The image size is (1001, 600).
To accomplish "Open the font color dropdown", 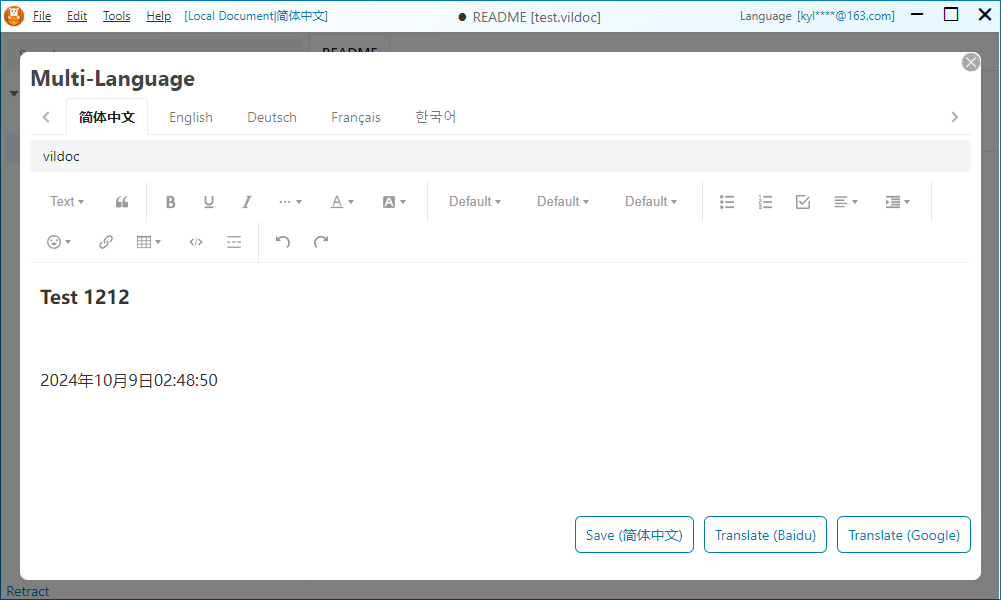I will coord(342,202).
